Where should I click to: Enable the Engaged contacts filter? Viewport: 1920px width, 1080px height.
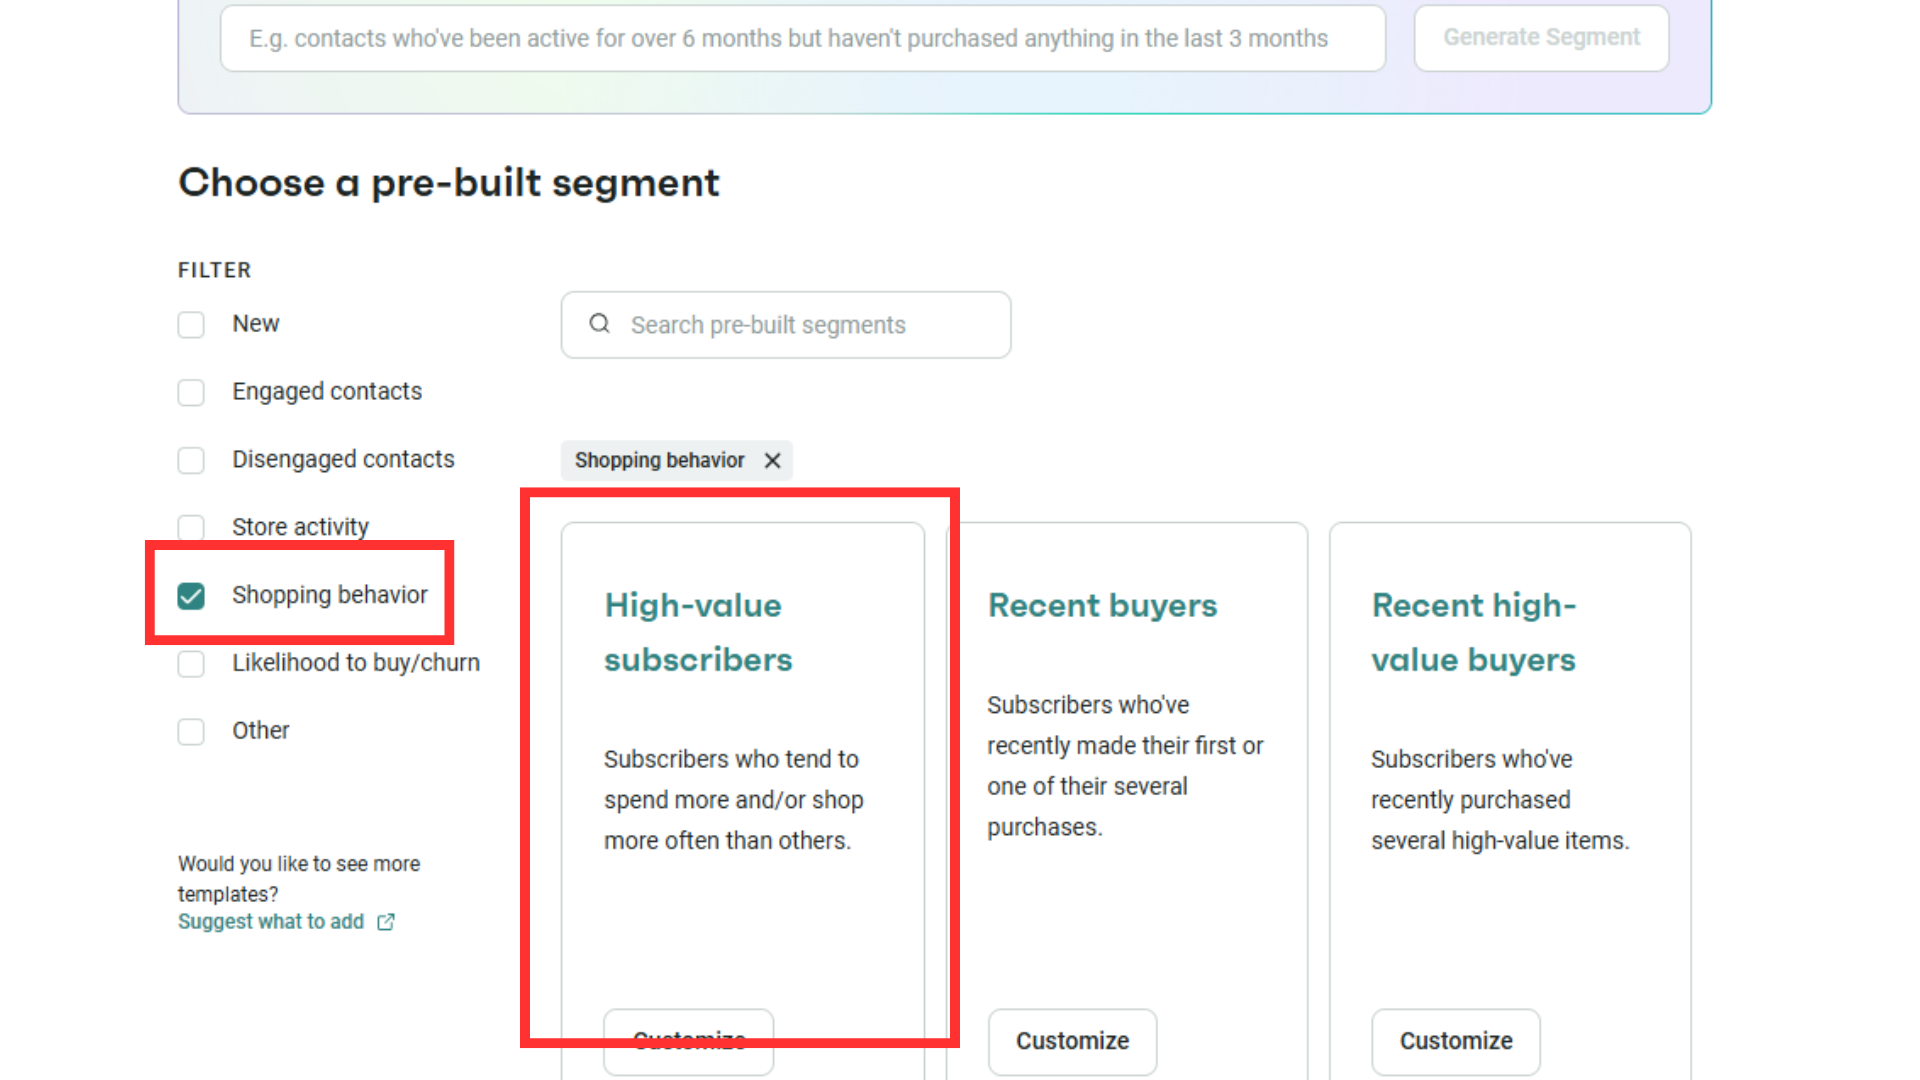[x=191, y=392]
